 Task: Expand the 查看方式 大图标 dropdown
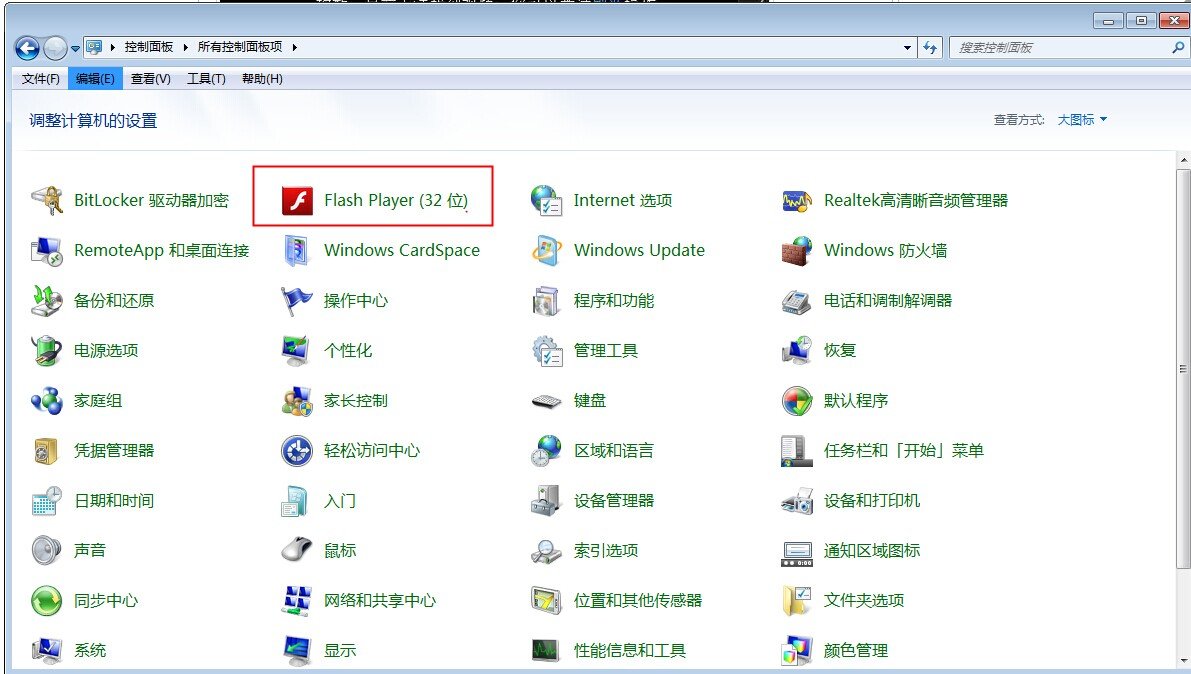click(1082, 120)
